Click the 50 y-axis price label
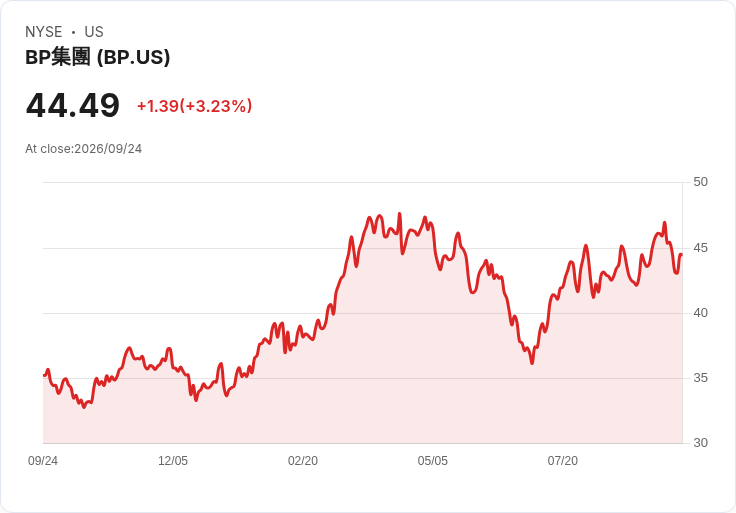Viewport: 736px width, 513px height. coord(700,182)
